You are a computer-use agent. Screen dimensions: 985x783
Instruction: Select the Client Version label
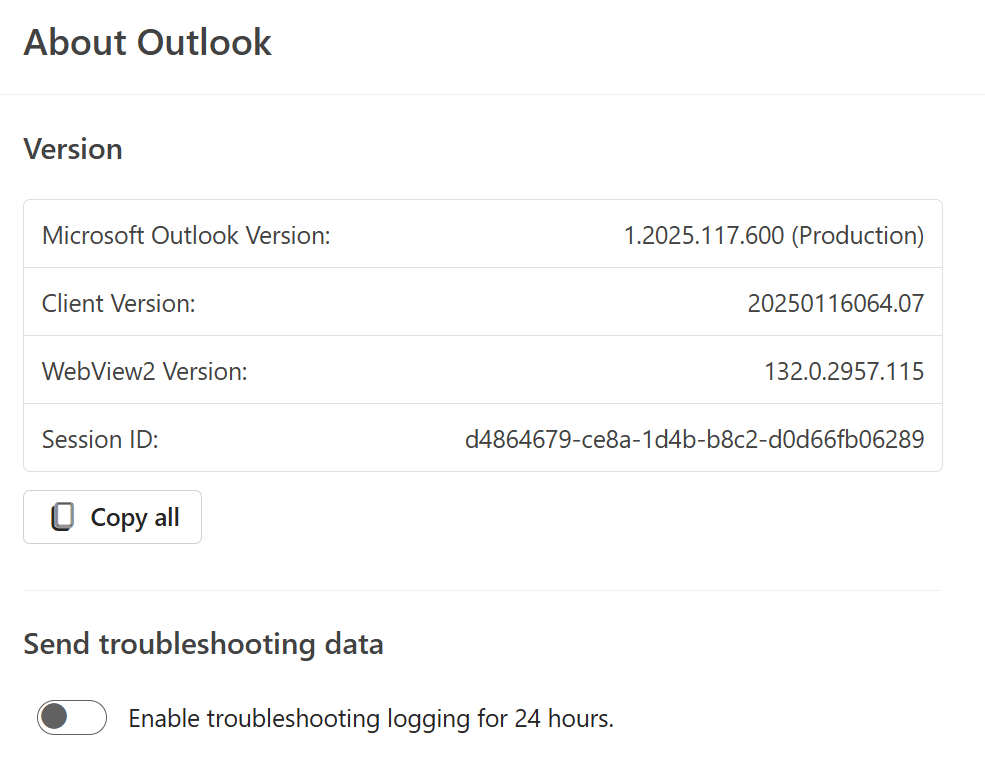pyautogui.click(x=119, y=304)
